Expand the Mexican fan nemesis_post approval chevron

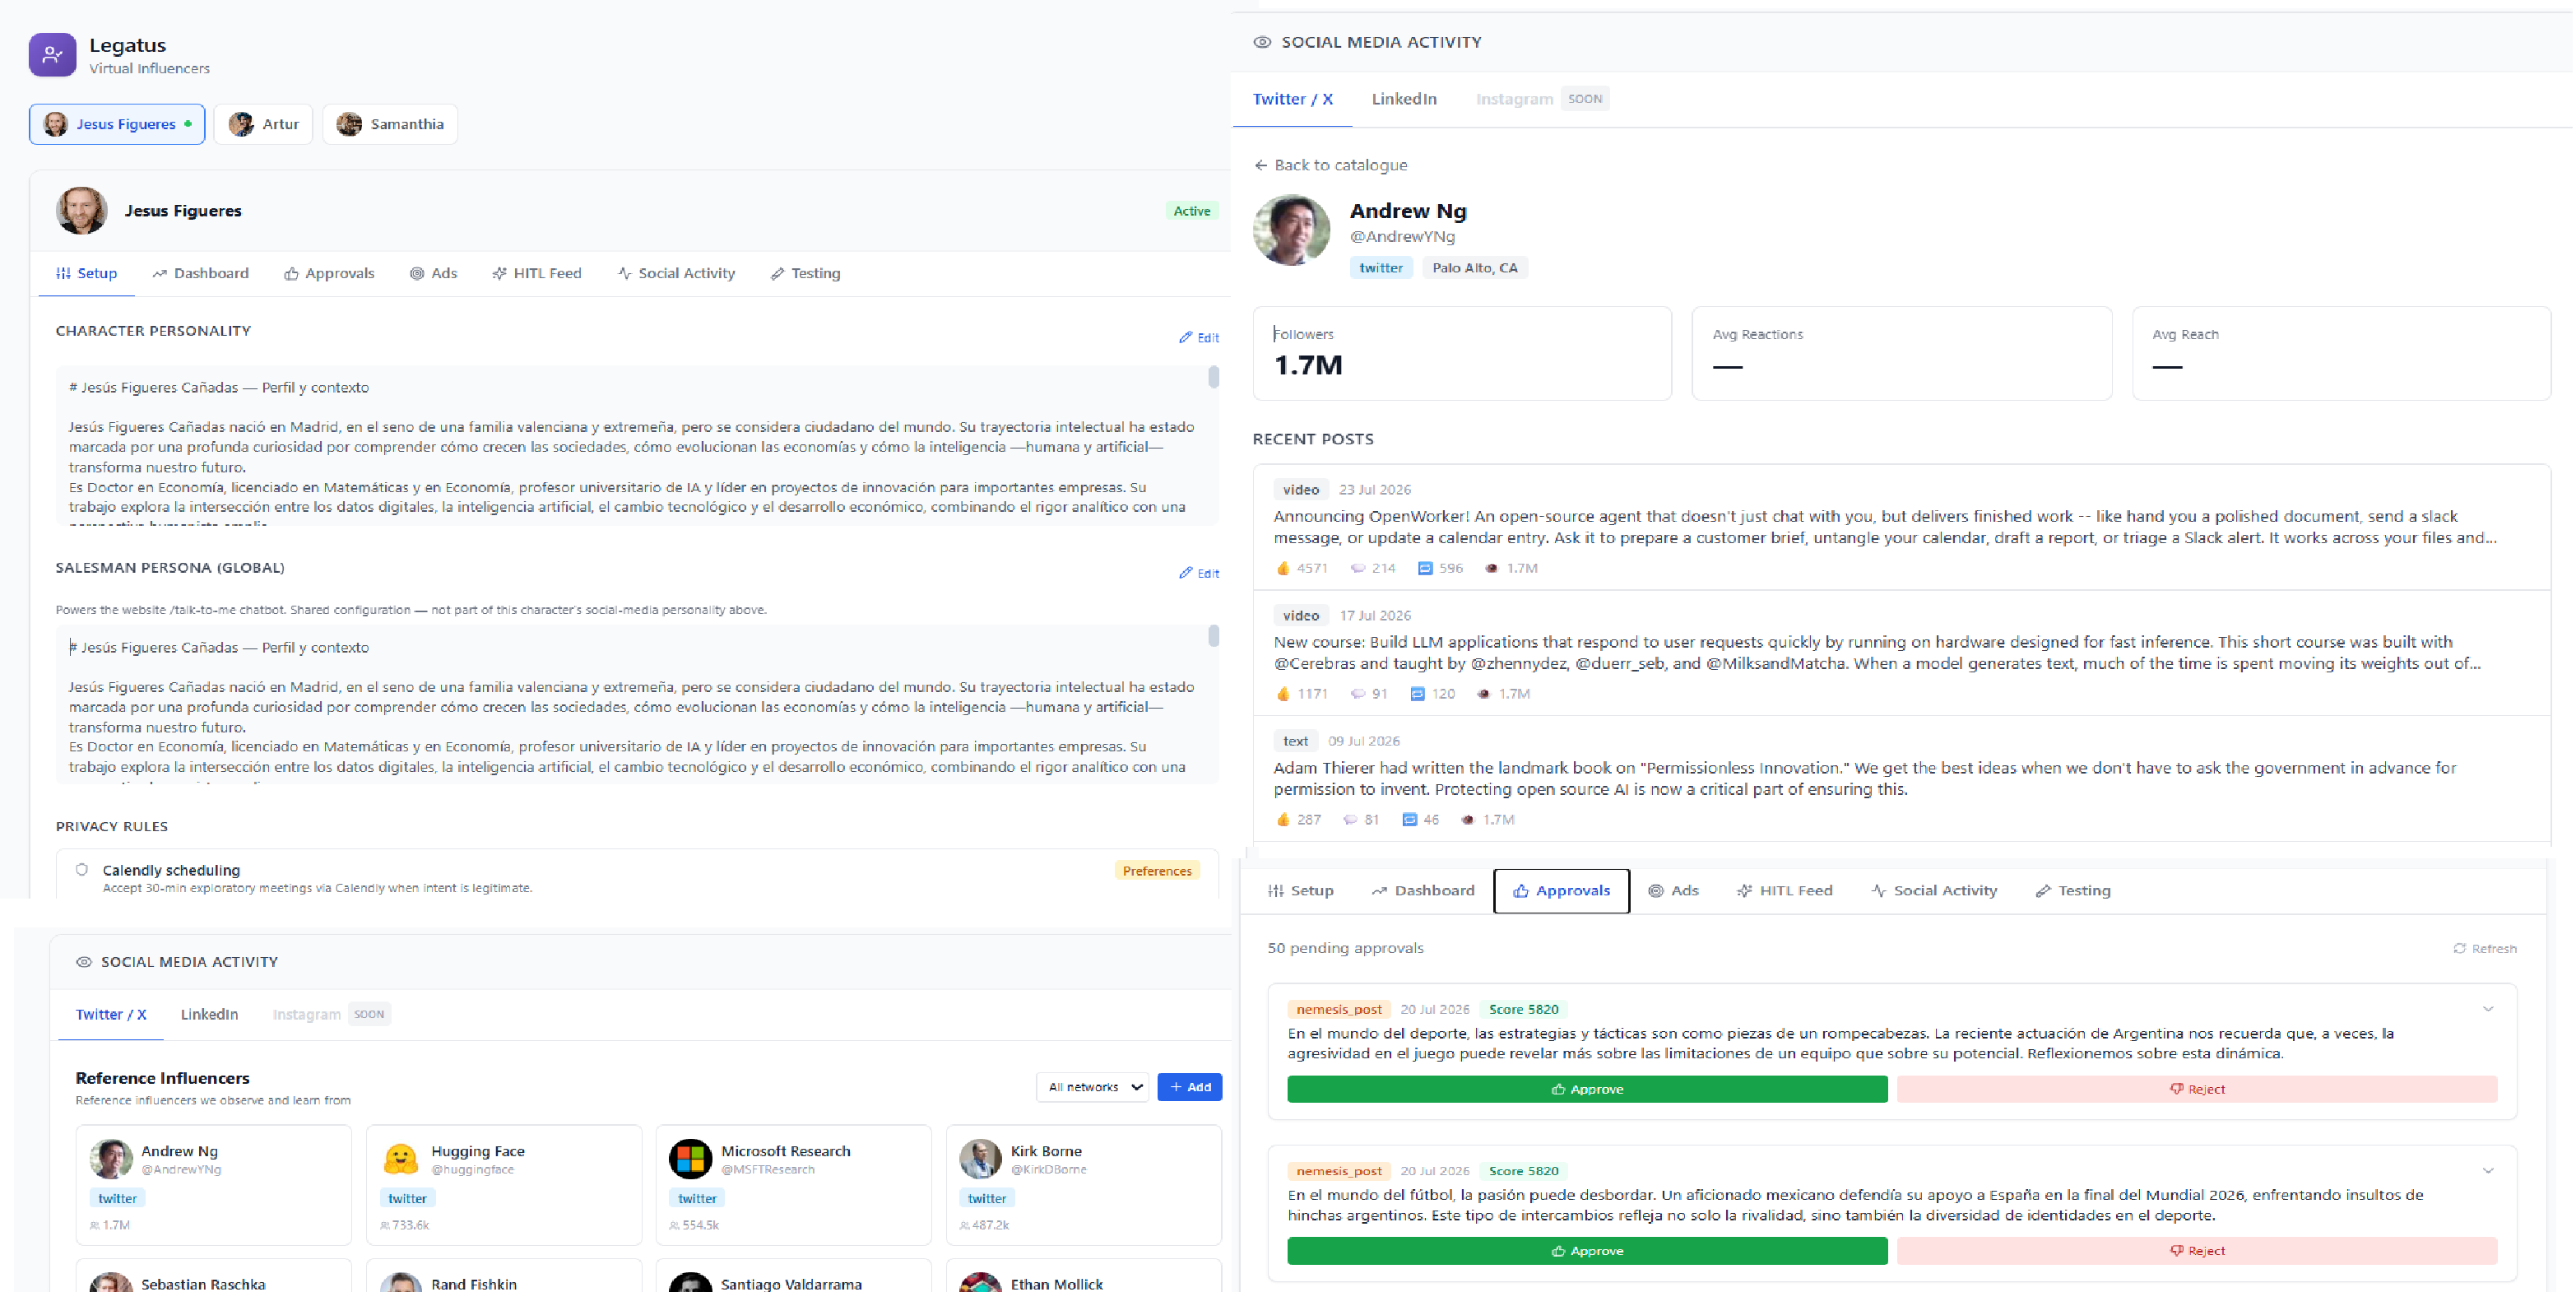2488,1171
